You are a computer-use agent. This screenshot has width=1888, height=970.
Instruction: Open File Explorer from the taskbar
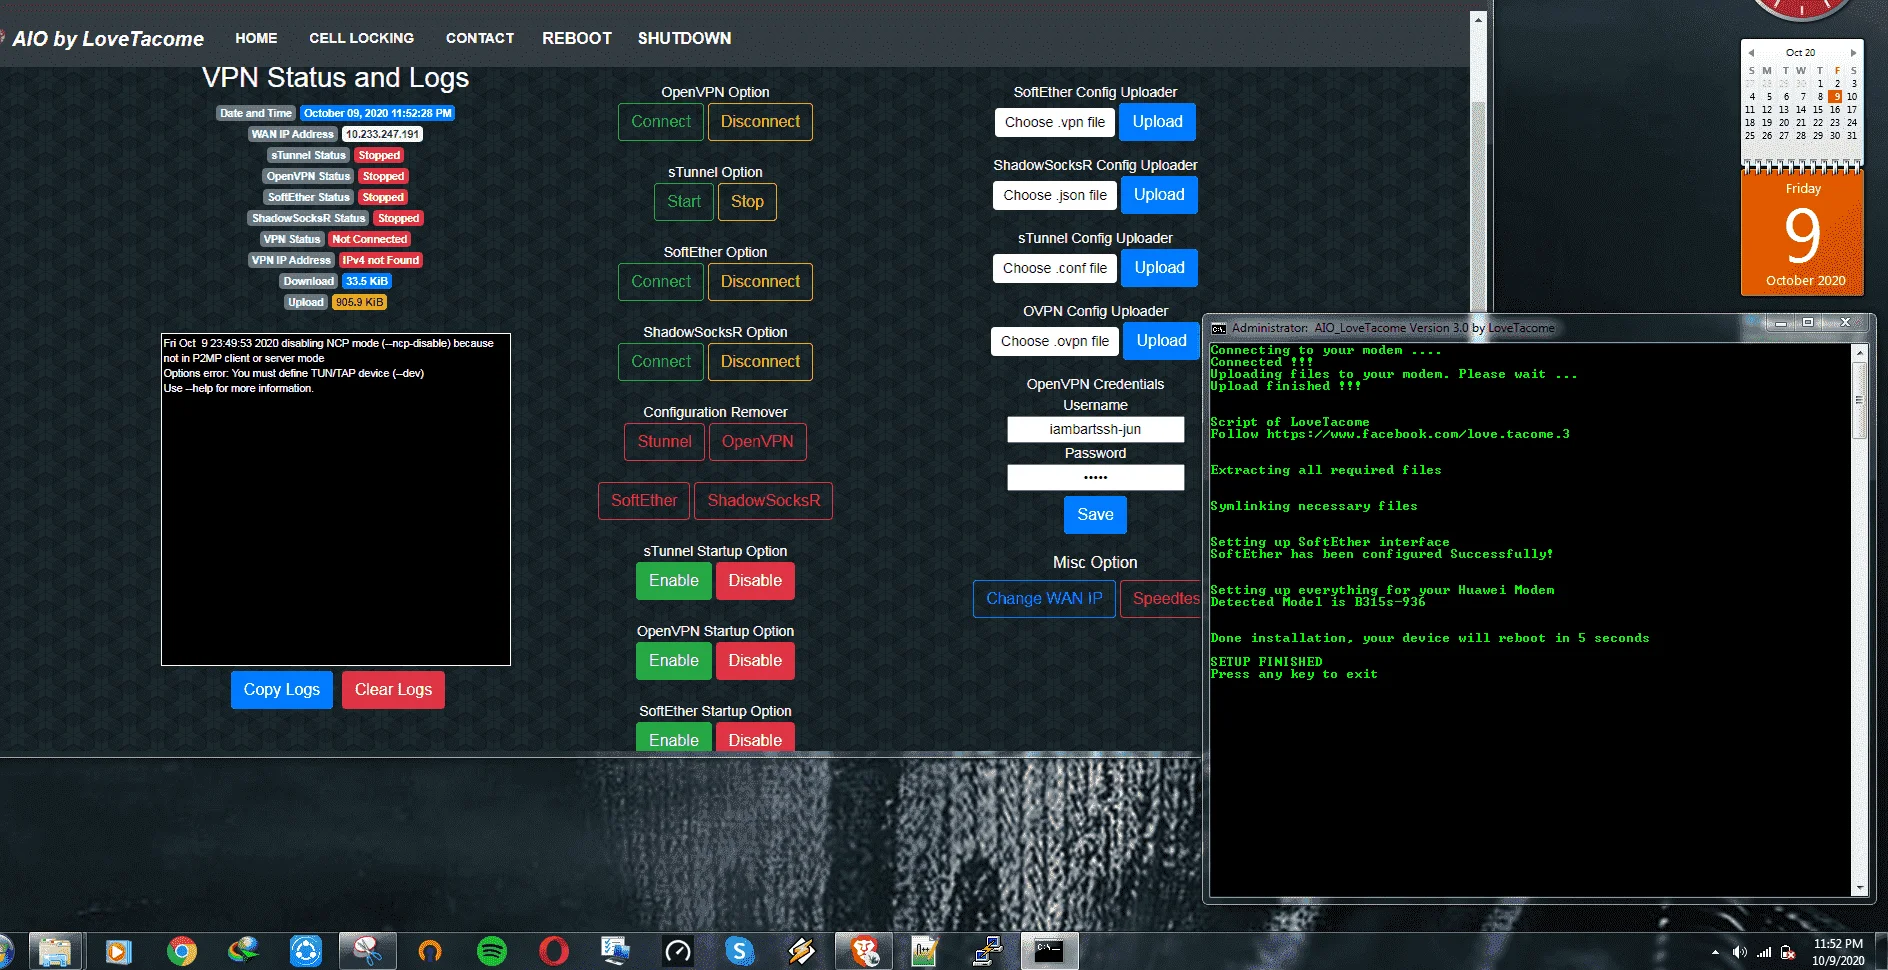55,951
